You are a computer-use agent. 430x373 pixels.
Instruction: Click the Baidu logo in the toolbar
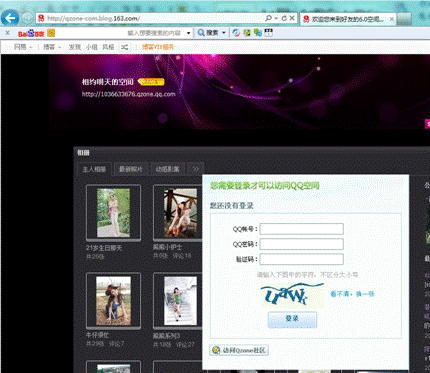(x=31, y=33)
